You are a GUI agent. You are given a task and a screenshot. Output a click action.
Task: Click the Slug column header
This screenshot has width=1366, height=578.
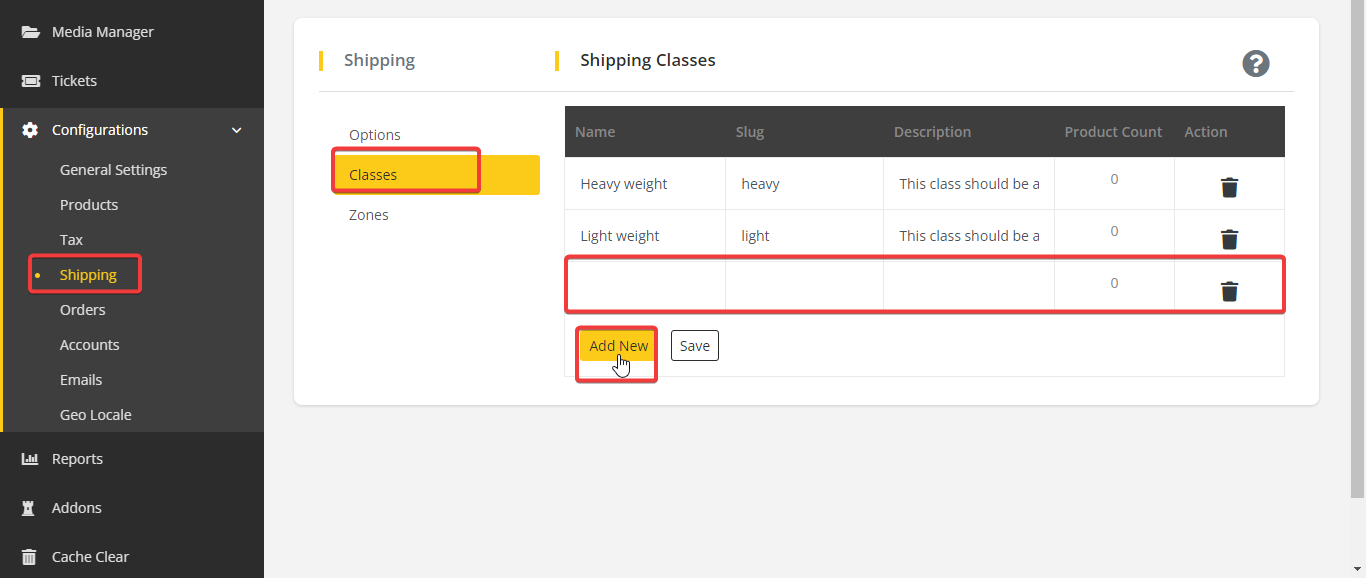750,132
